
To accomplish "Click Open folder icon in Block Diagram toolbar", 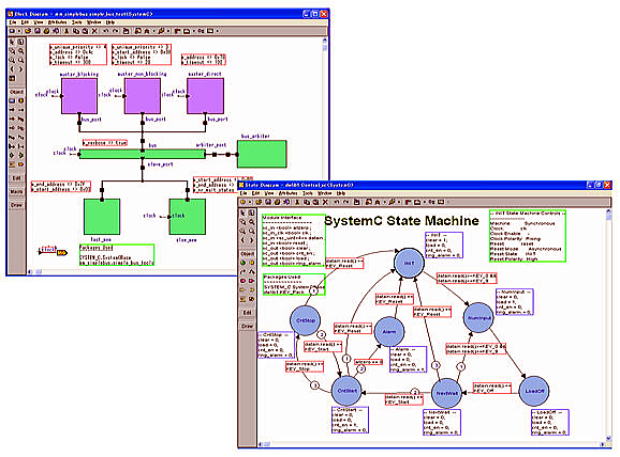I will coord(28,31).
